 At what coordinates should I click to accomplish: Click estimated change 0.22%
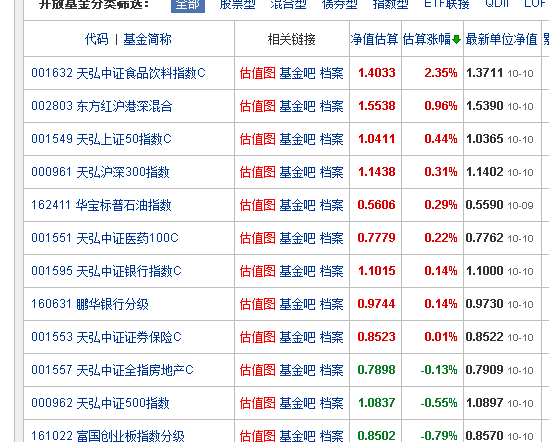click(441, 238)
